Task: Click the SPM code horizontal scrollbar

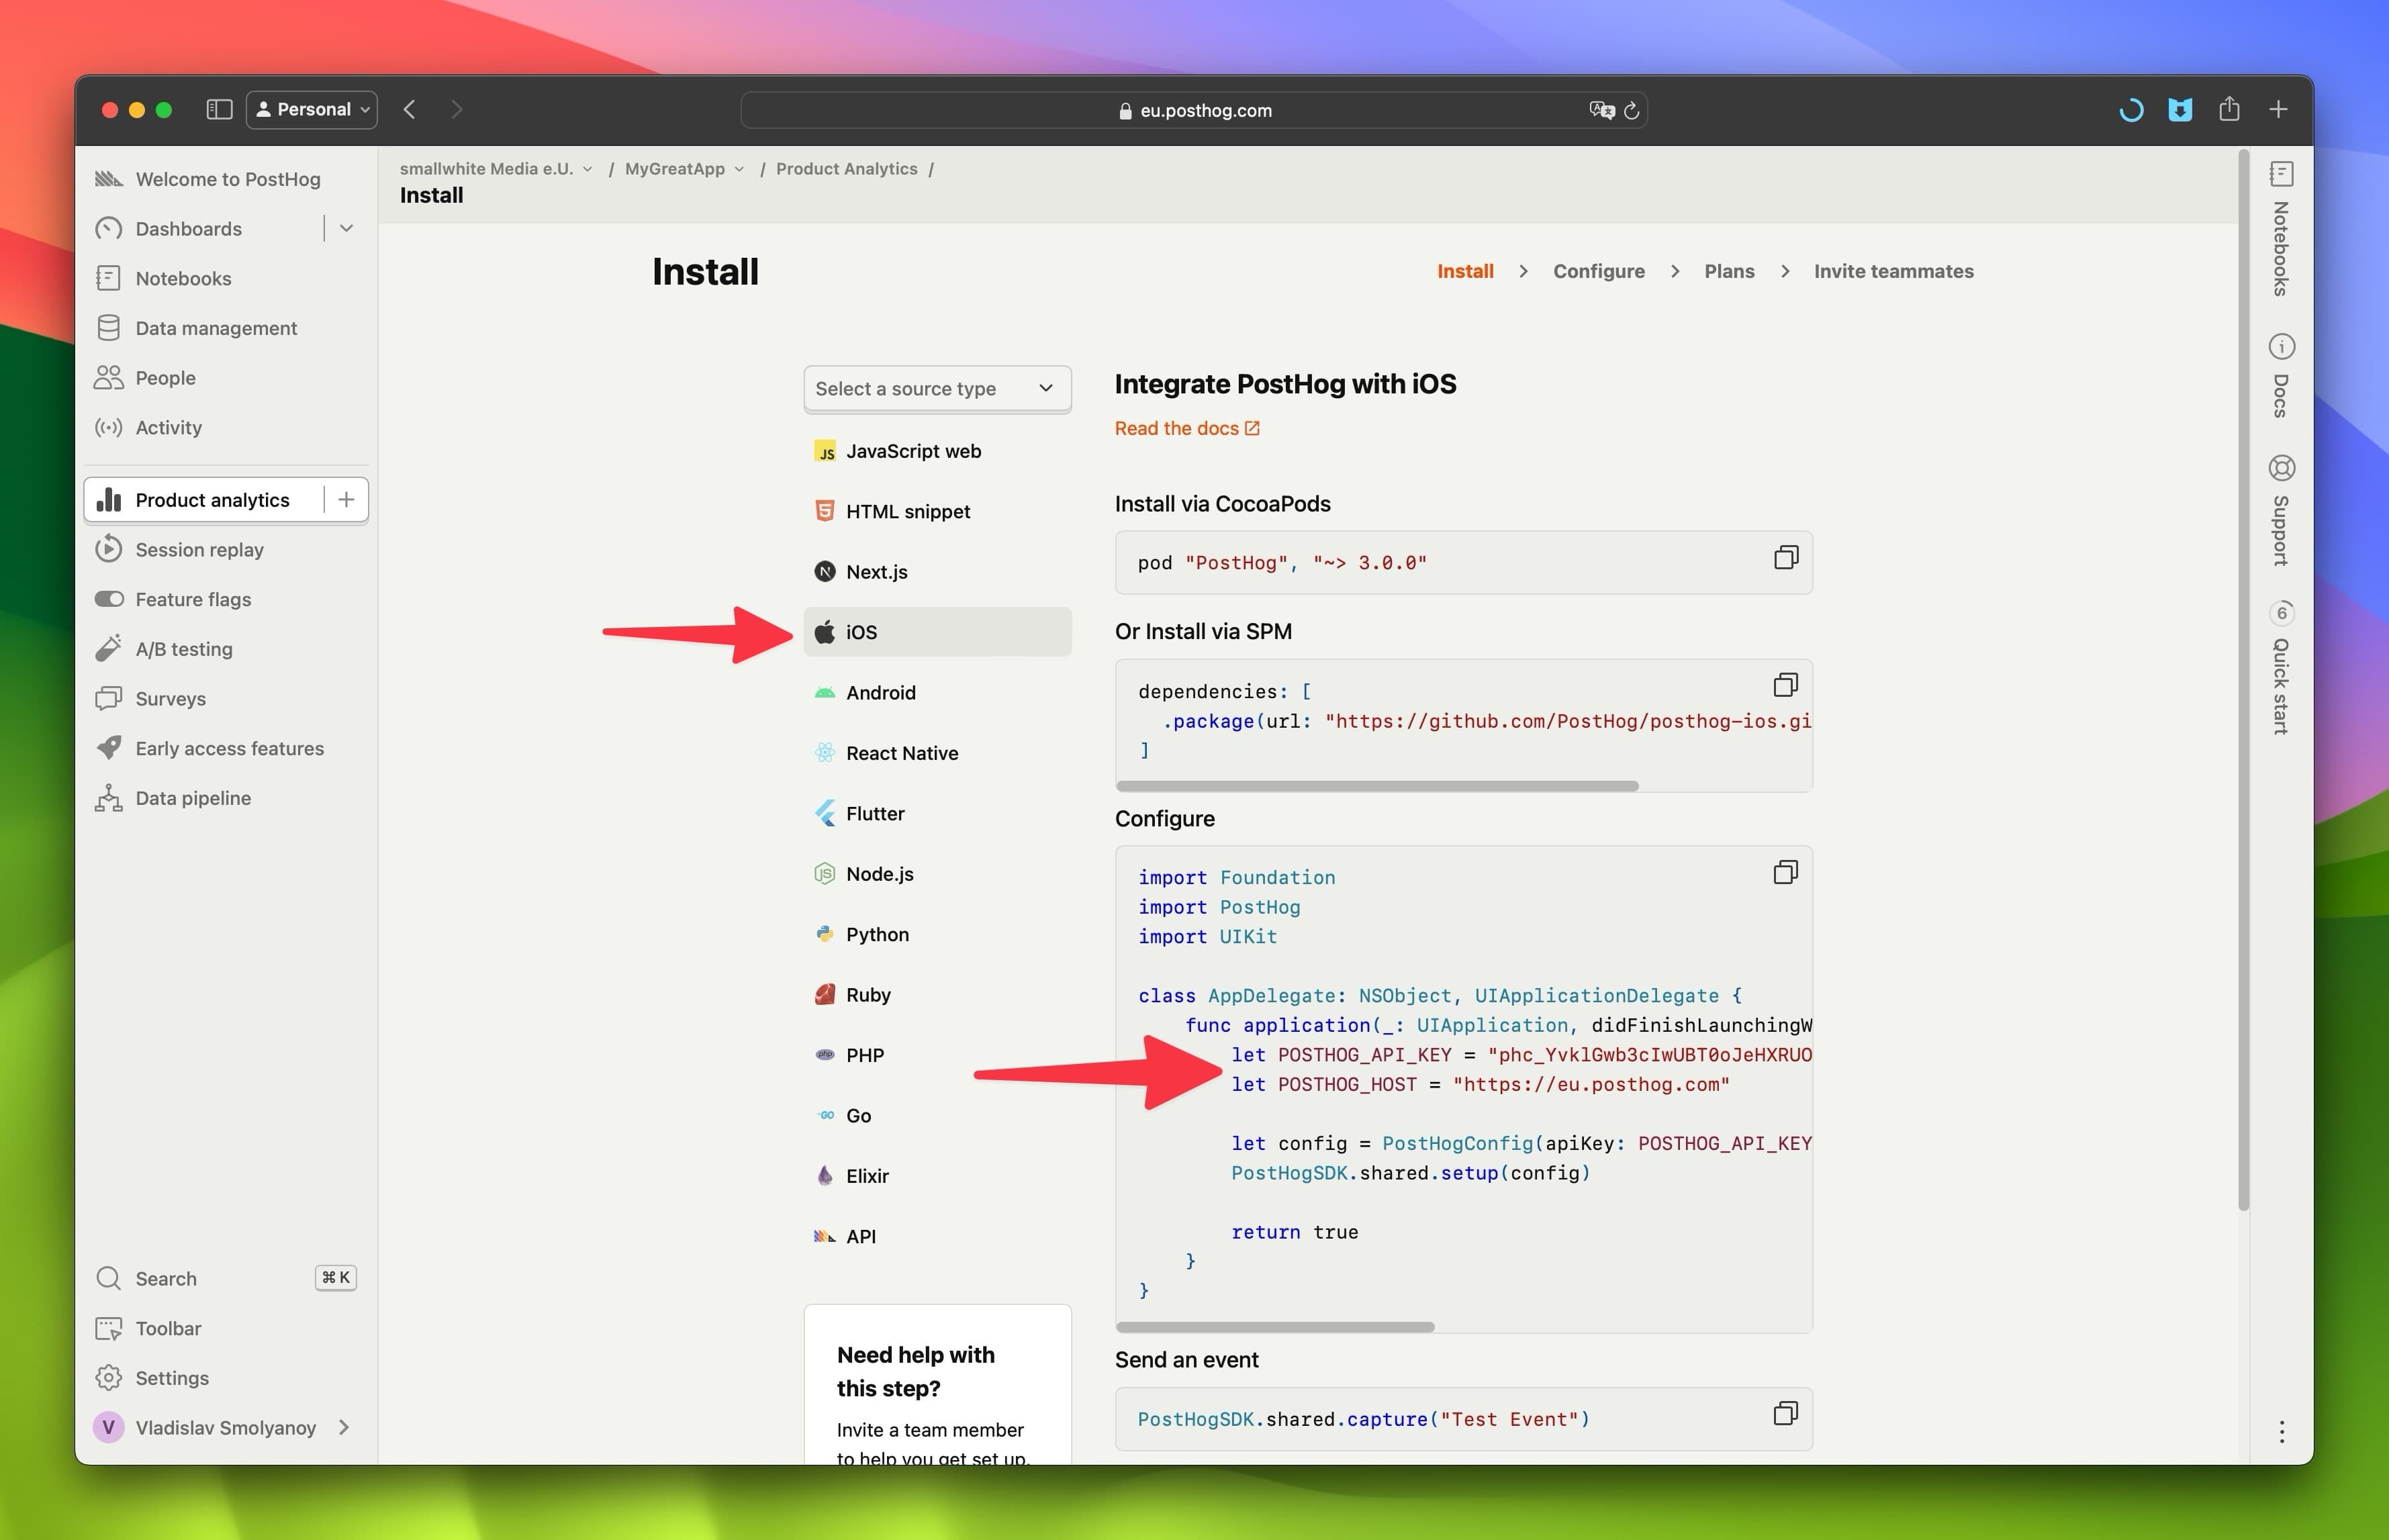Action: click(1377, 786)
